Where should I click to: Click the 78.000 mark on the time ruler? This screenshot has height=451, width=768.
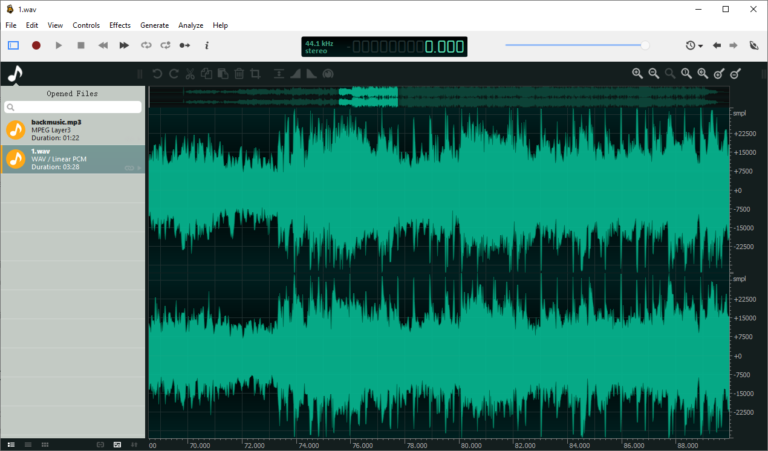417,446
